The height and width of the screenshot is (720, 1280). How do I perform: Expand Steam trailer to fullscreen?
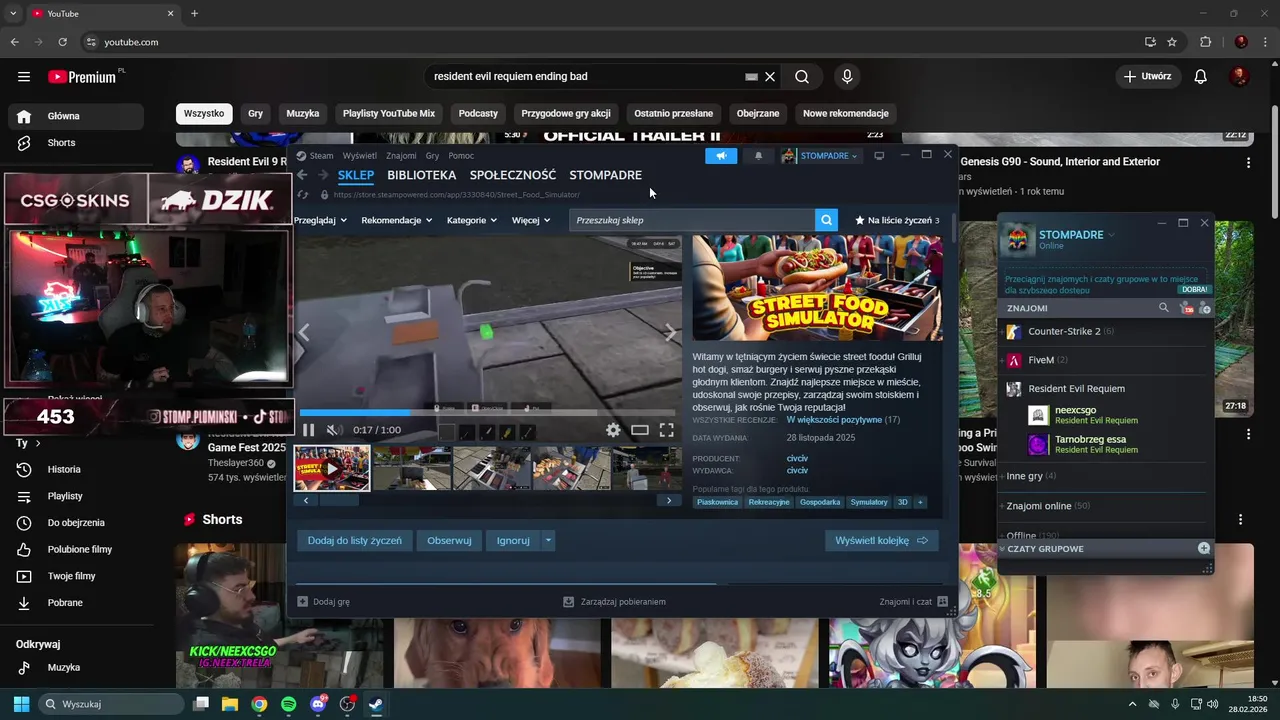click(x=667, y=430)
